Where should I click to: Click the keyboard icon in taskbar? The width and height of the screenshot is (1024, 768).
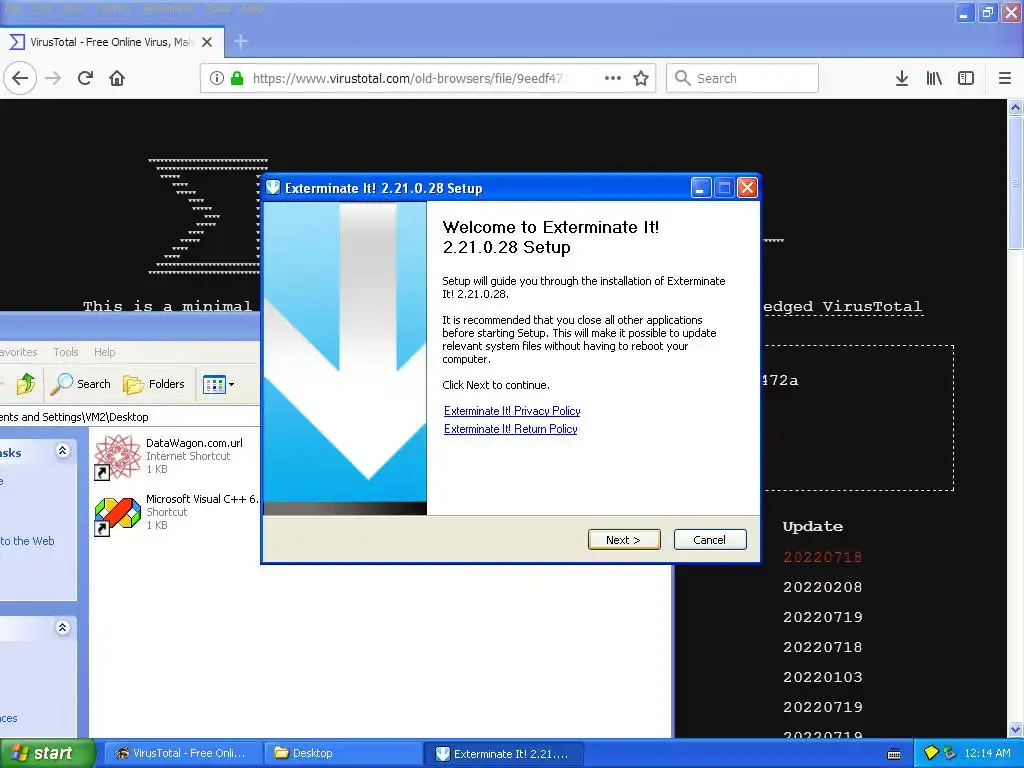pyautogui.click(x=894, y=754)
